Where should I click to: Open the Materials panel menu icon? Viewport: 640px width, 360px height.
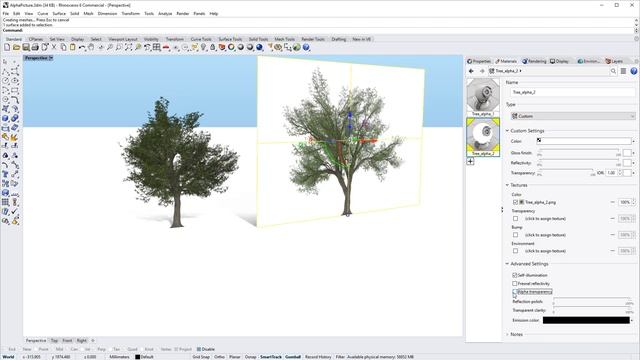[623, 71]
